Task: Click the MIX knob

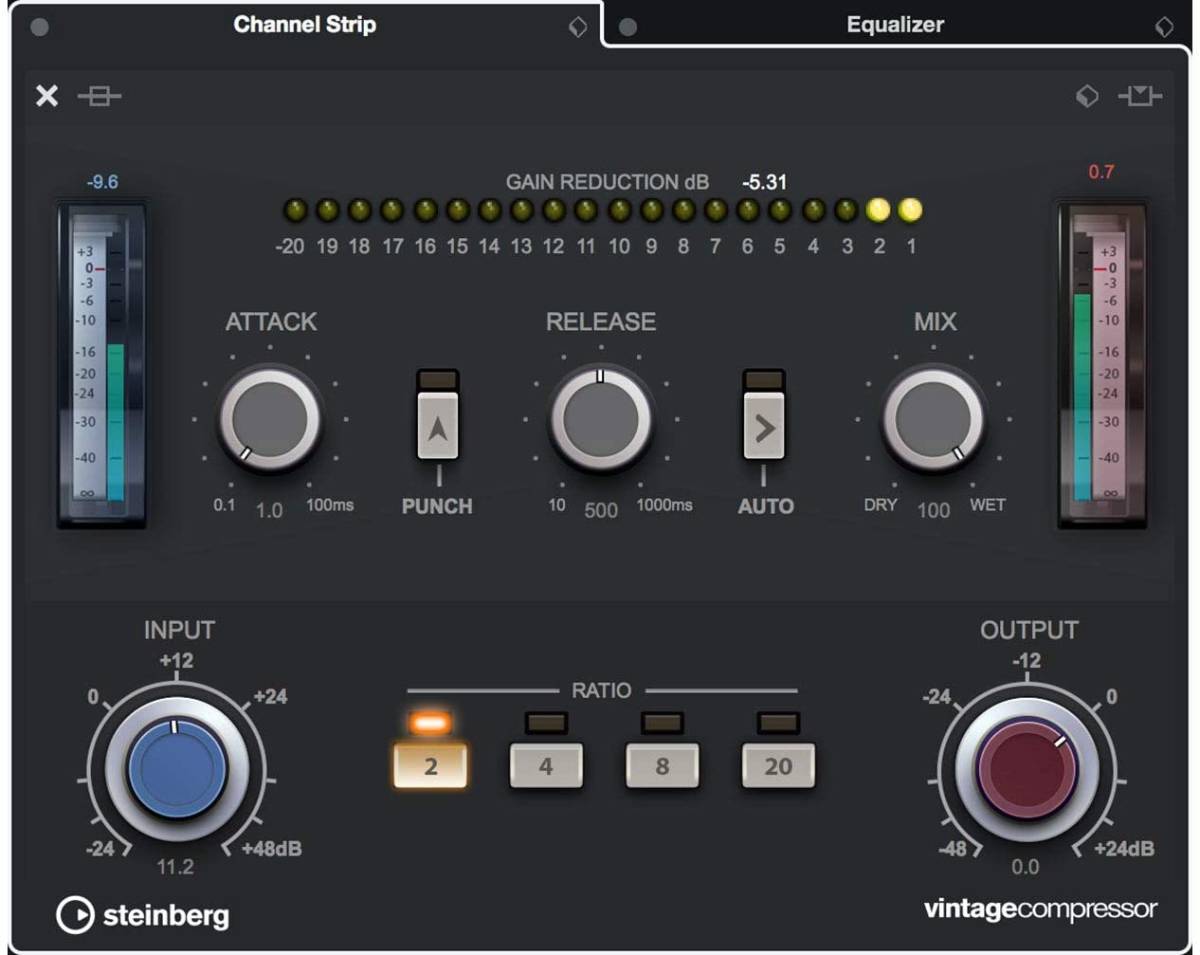Action: 932,420
